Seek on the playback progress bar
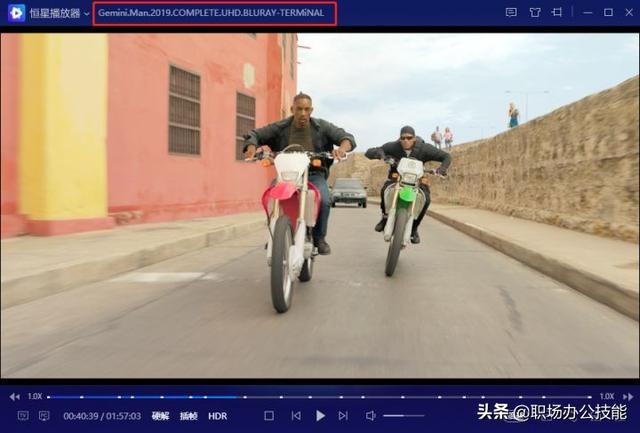The width and height of the screenshot is (640, 433). pos(320,397)
